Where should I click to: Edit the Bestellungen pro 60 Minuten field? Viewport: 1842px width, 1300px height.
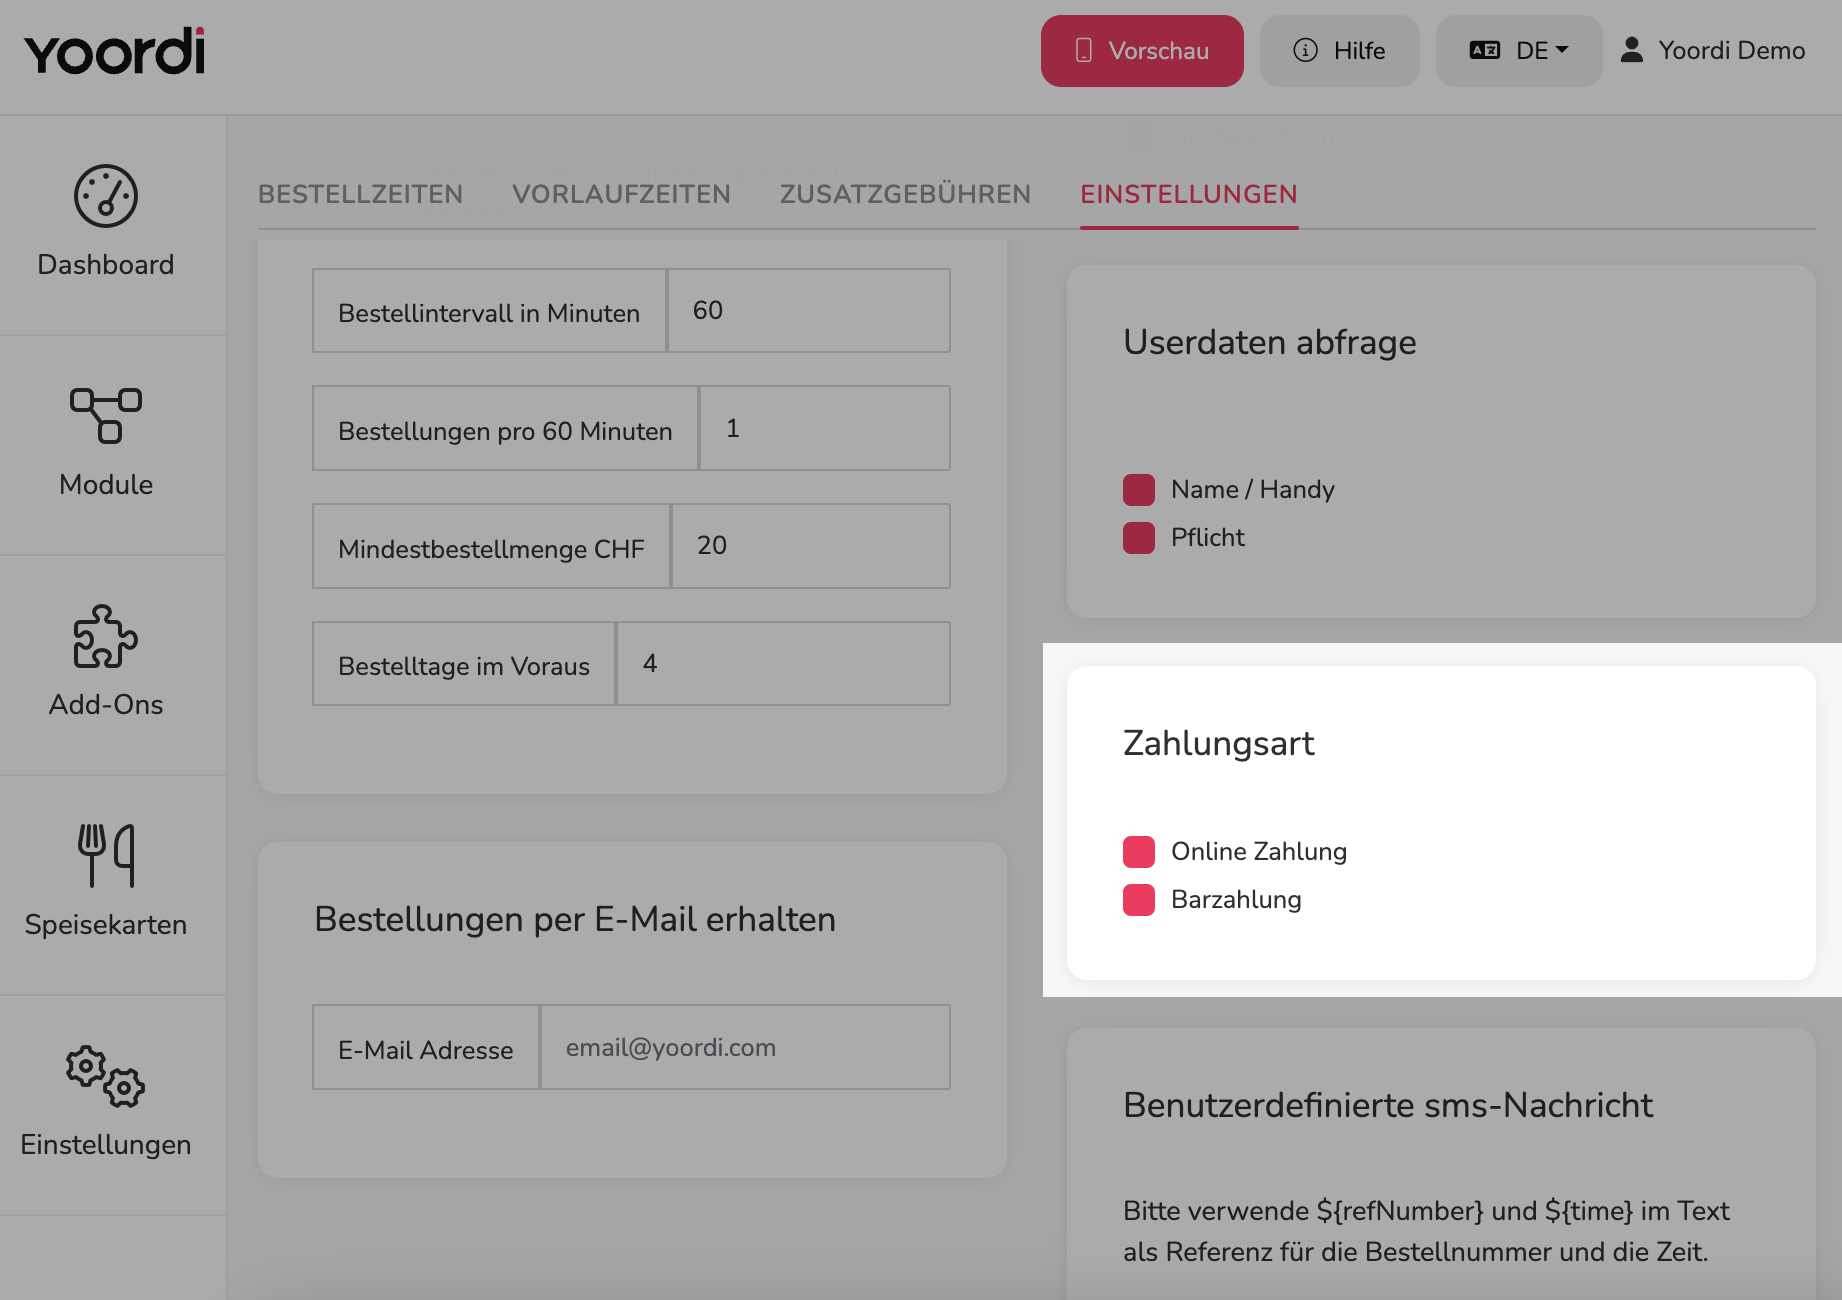click(x=825, y=428)
